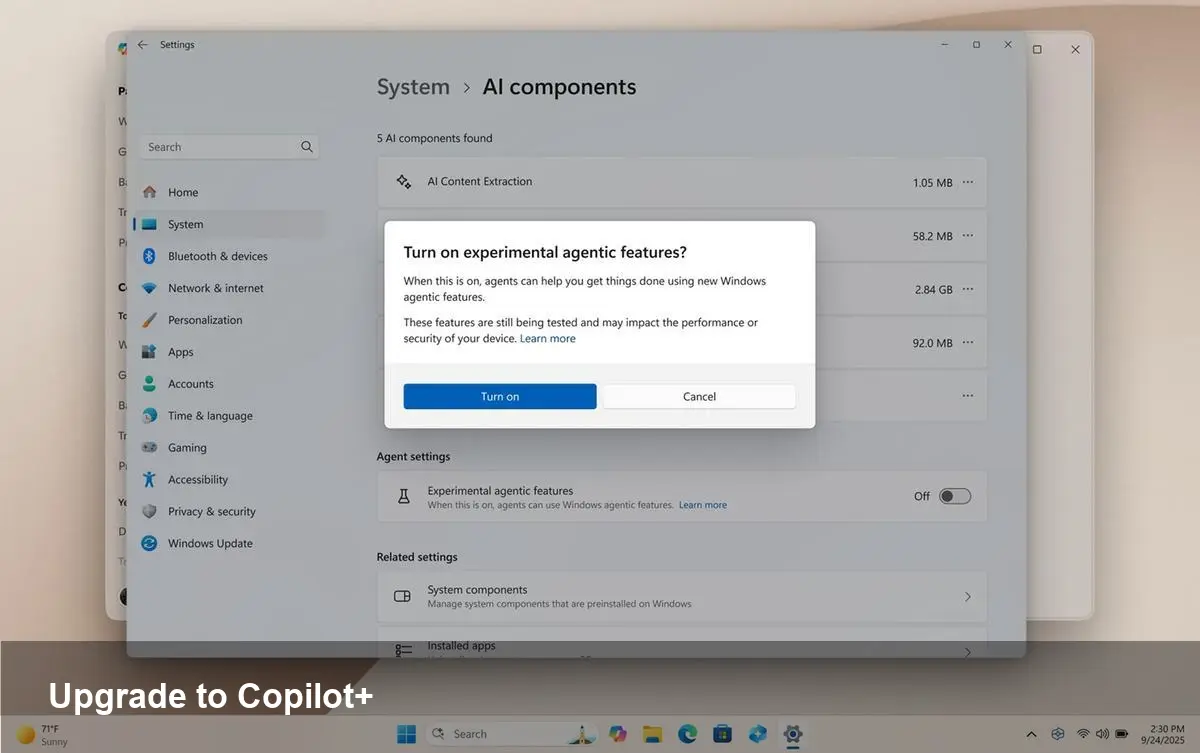Launch Copilot from the taskbar
Viewport: 1200px width, 753px height.
click(x=617, y=733)
